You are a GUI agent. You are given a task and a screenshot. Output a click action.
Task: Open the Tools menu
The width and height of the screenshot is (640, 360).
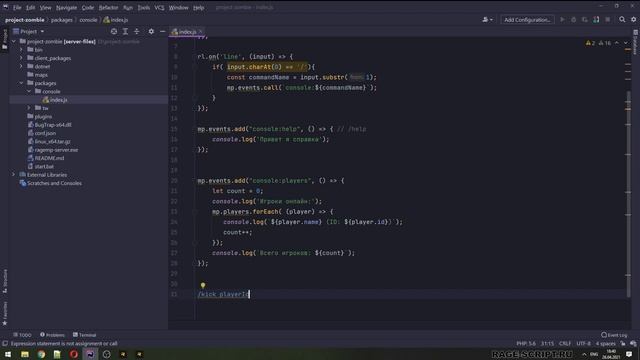point(144,7)
